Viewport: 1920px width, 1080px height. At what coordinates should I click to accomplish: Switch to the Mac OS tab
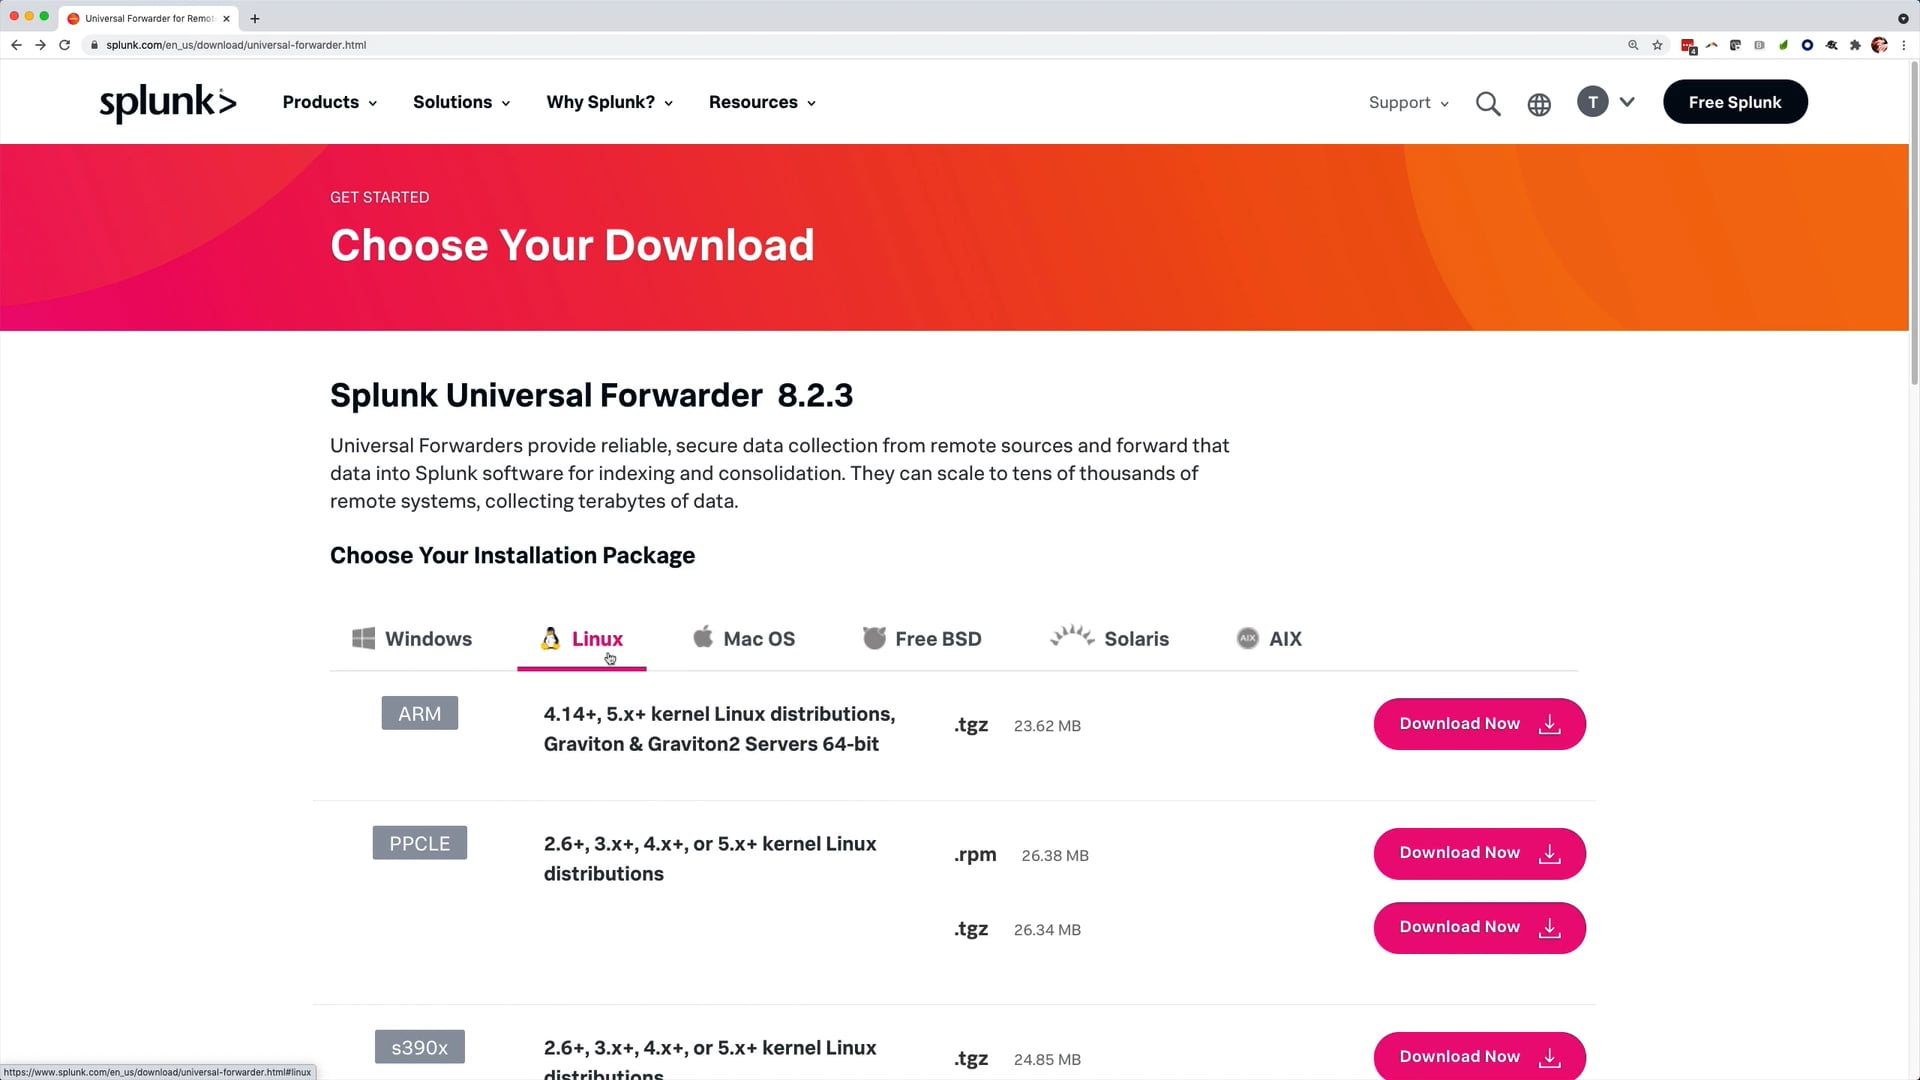(x=744, y=638)
